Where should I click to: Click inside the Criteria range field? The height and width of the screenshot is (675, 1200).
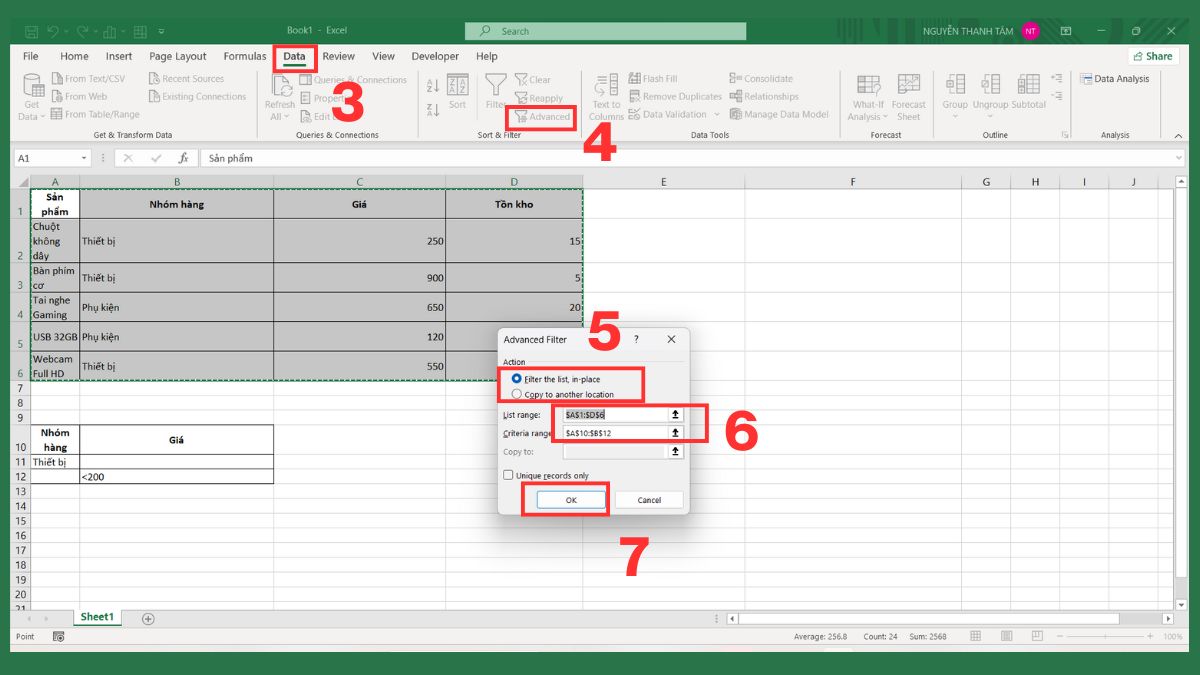point(610,433)
